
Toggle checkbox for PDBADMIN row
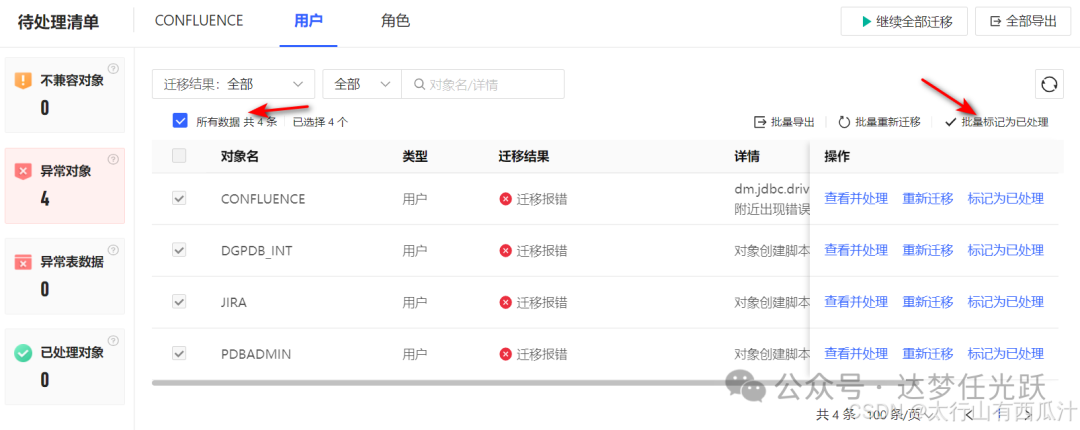(x=179, y=354)
